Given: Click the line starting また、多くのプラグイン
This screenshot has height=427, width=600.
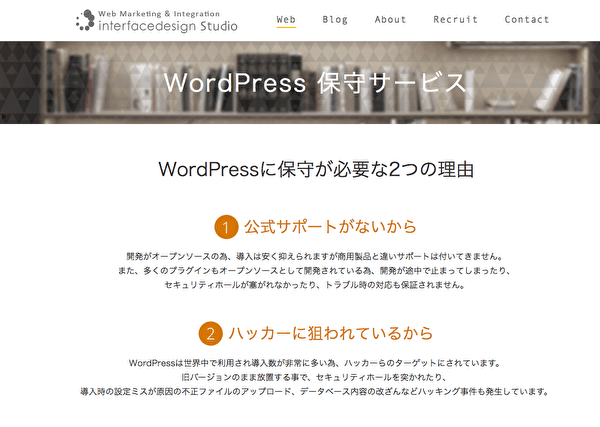Looking at the screenshot, I should click(315, 271).
